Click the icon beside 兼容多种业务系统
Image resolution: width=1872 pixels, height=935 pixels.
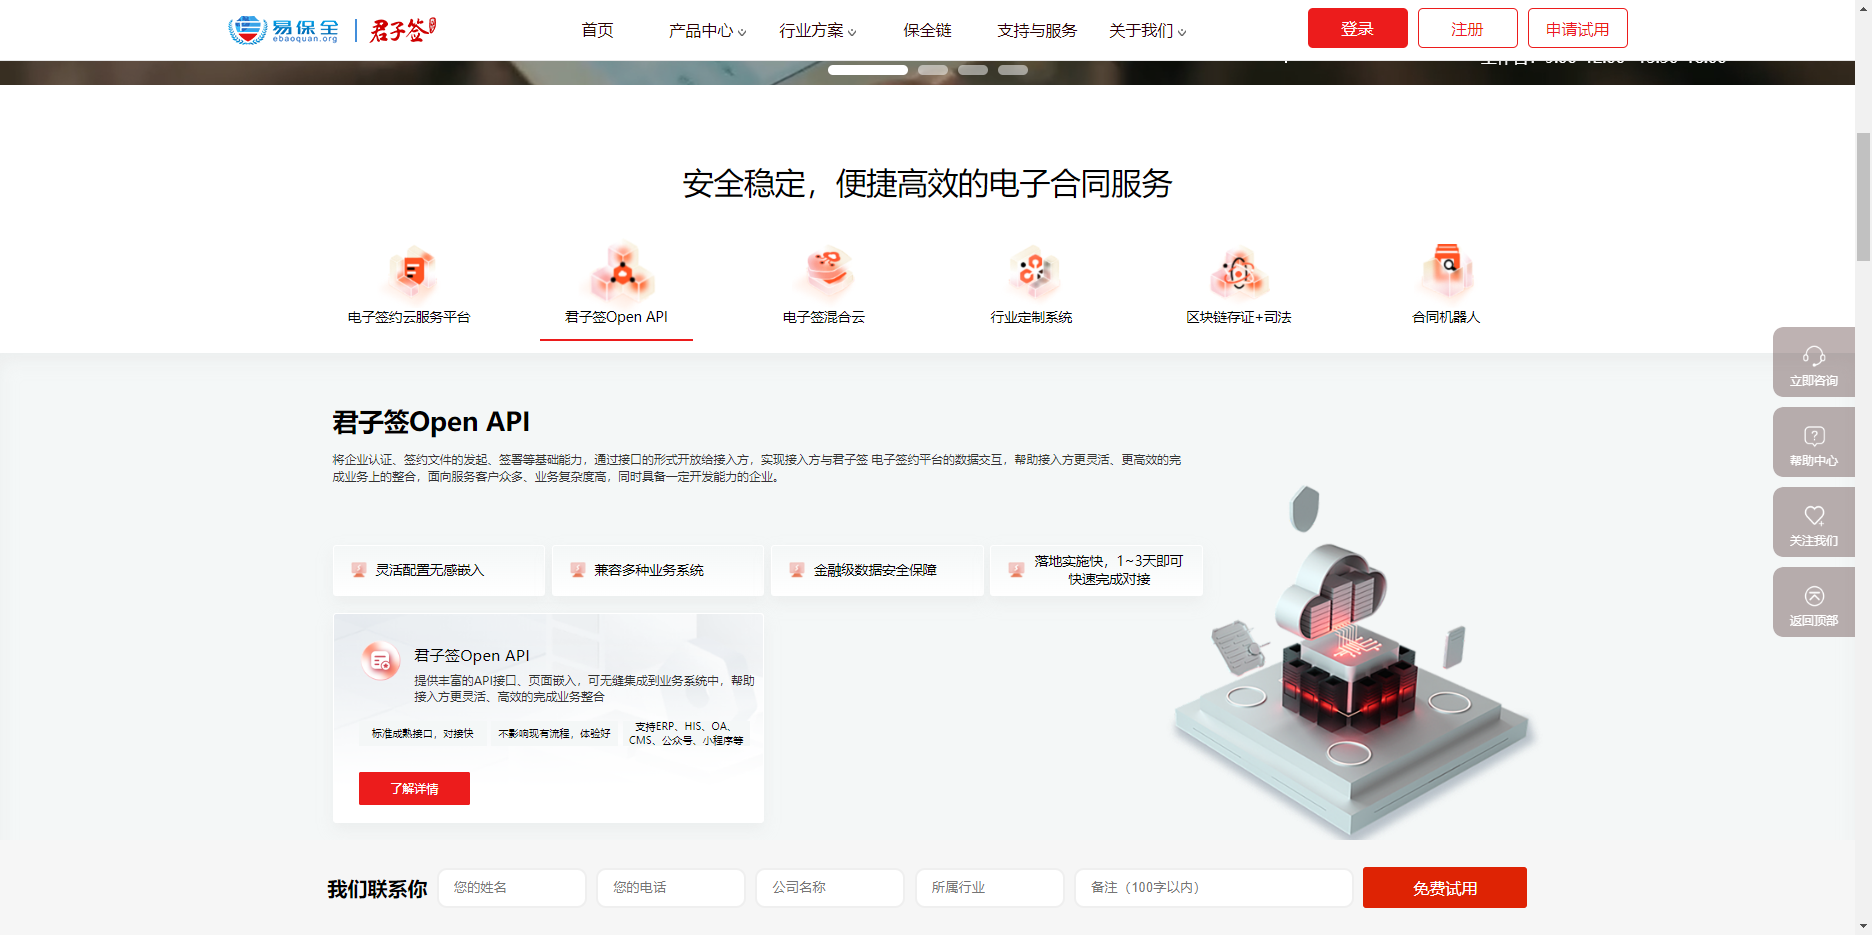pyautogui.click(x=577, y=570)
